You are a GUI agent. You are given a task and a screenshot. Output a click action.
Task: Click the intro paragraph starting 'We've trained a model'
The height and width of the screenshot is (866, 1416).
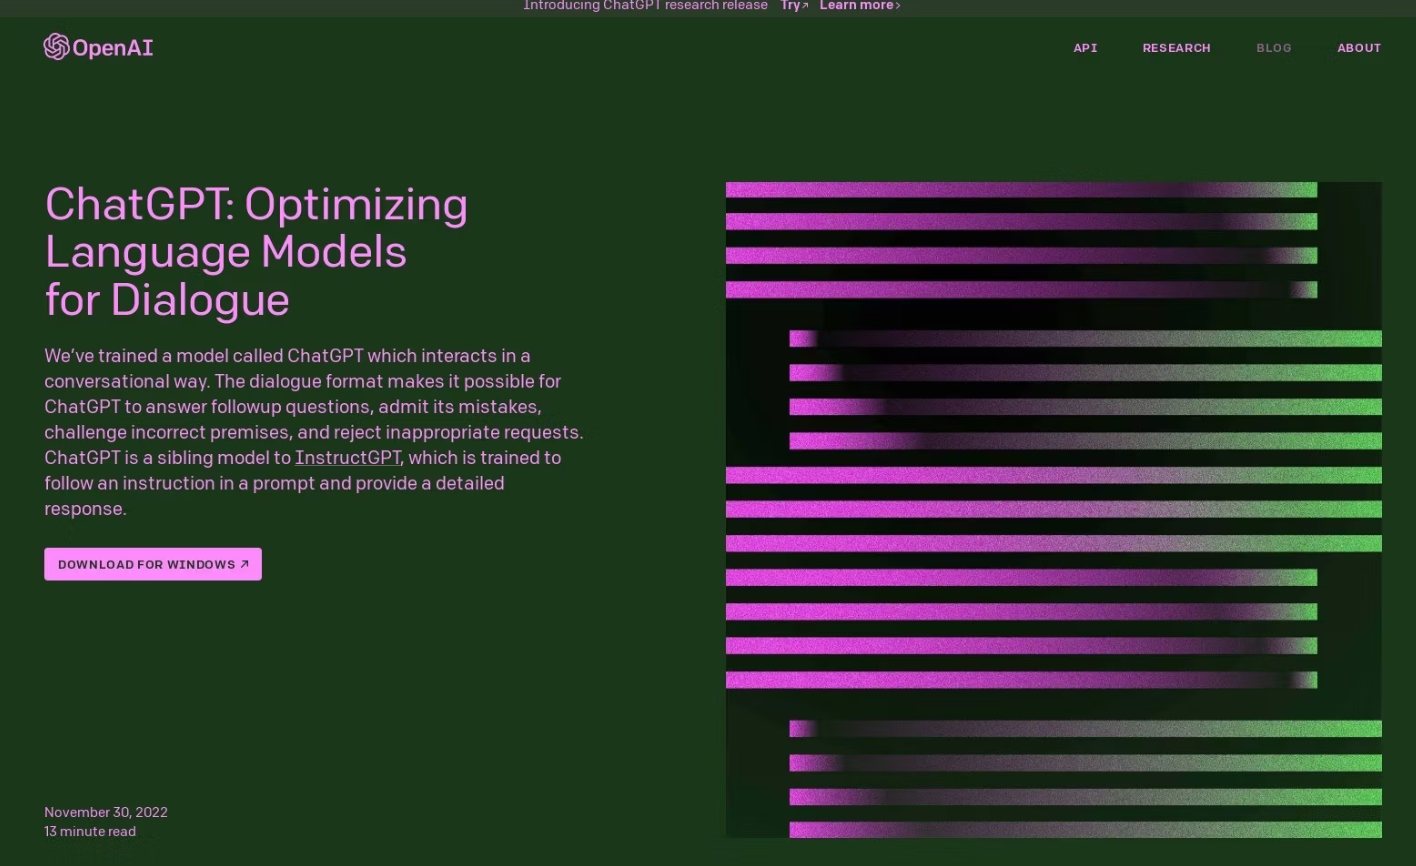314,432
